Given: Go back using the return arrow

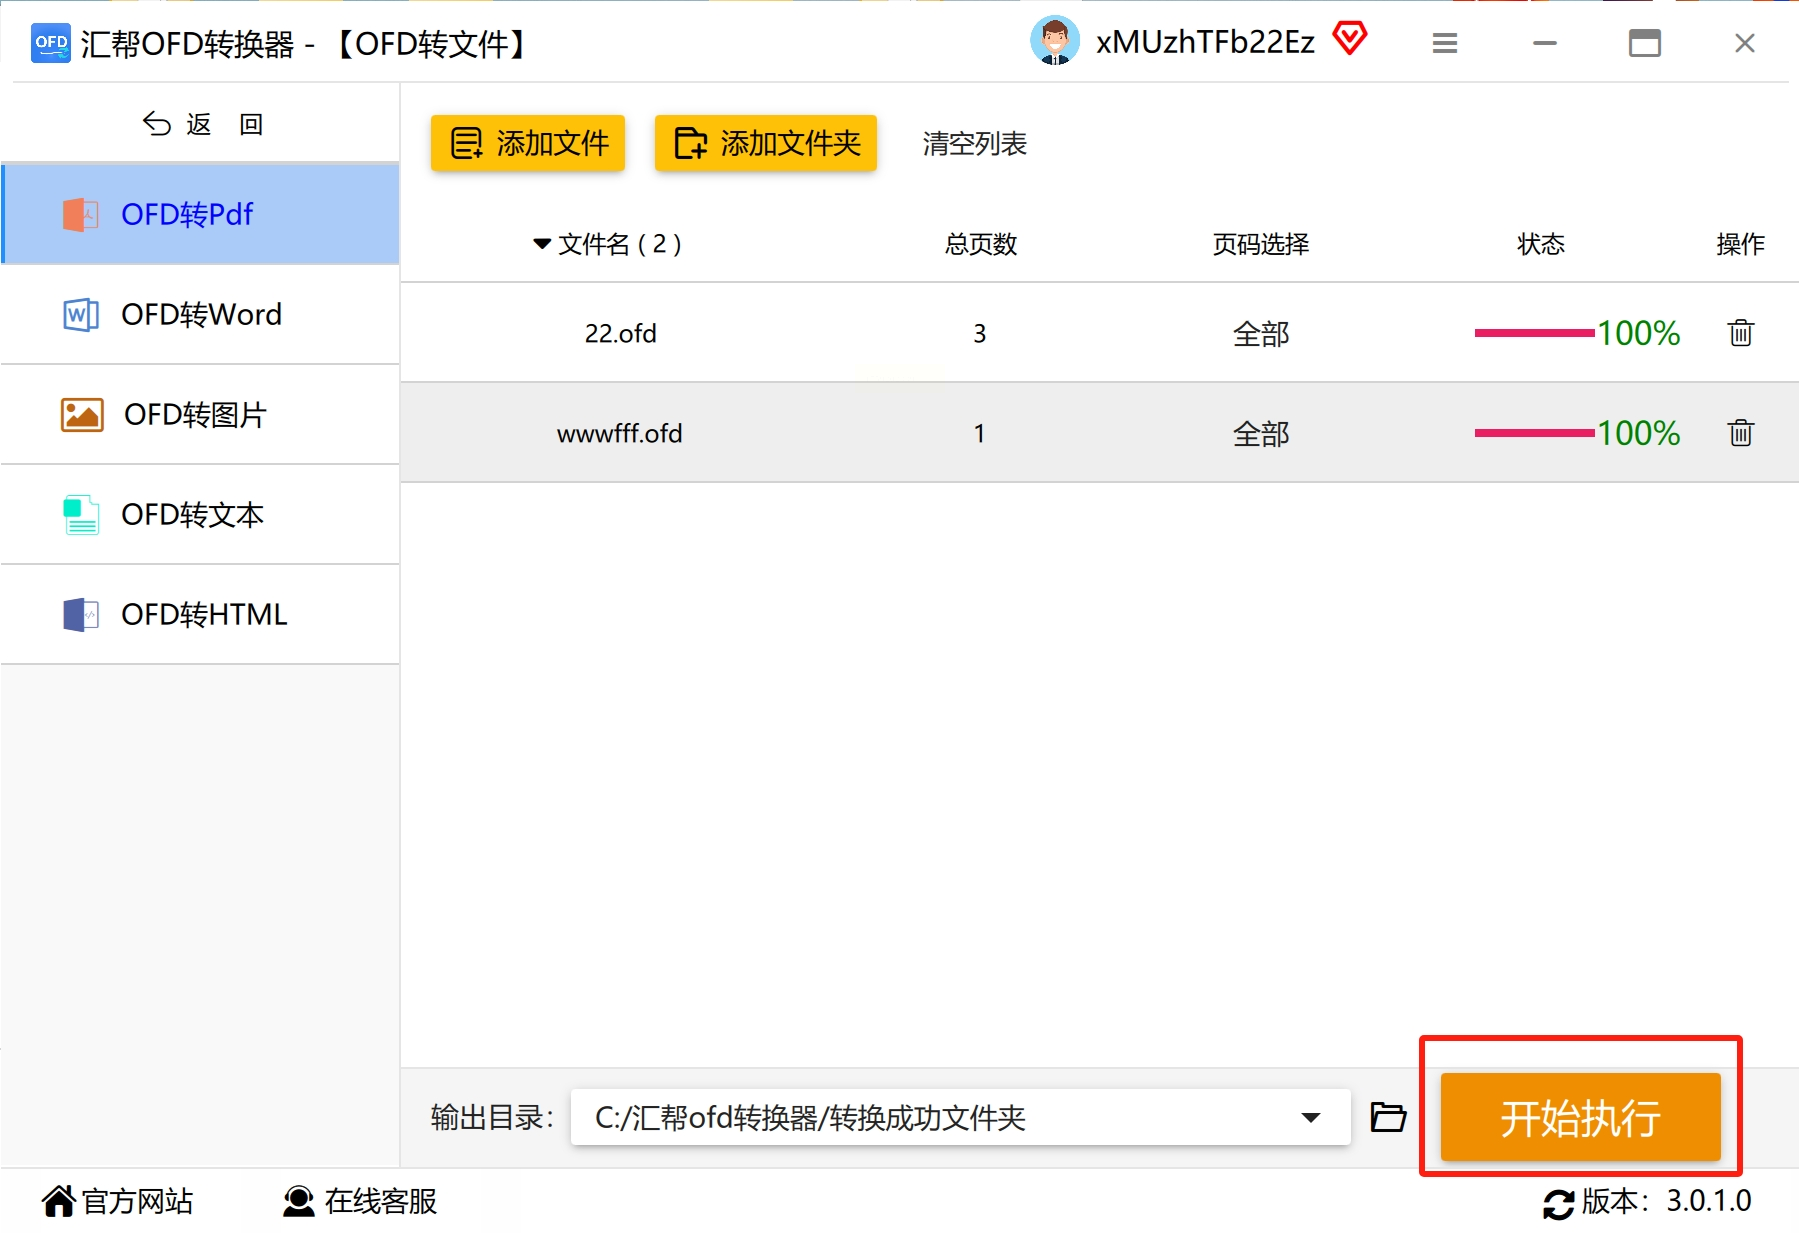Looking at the screenshot, I should tap(157, 124).
